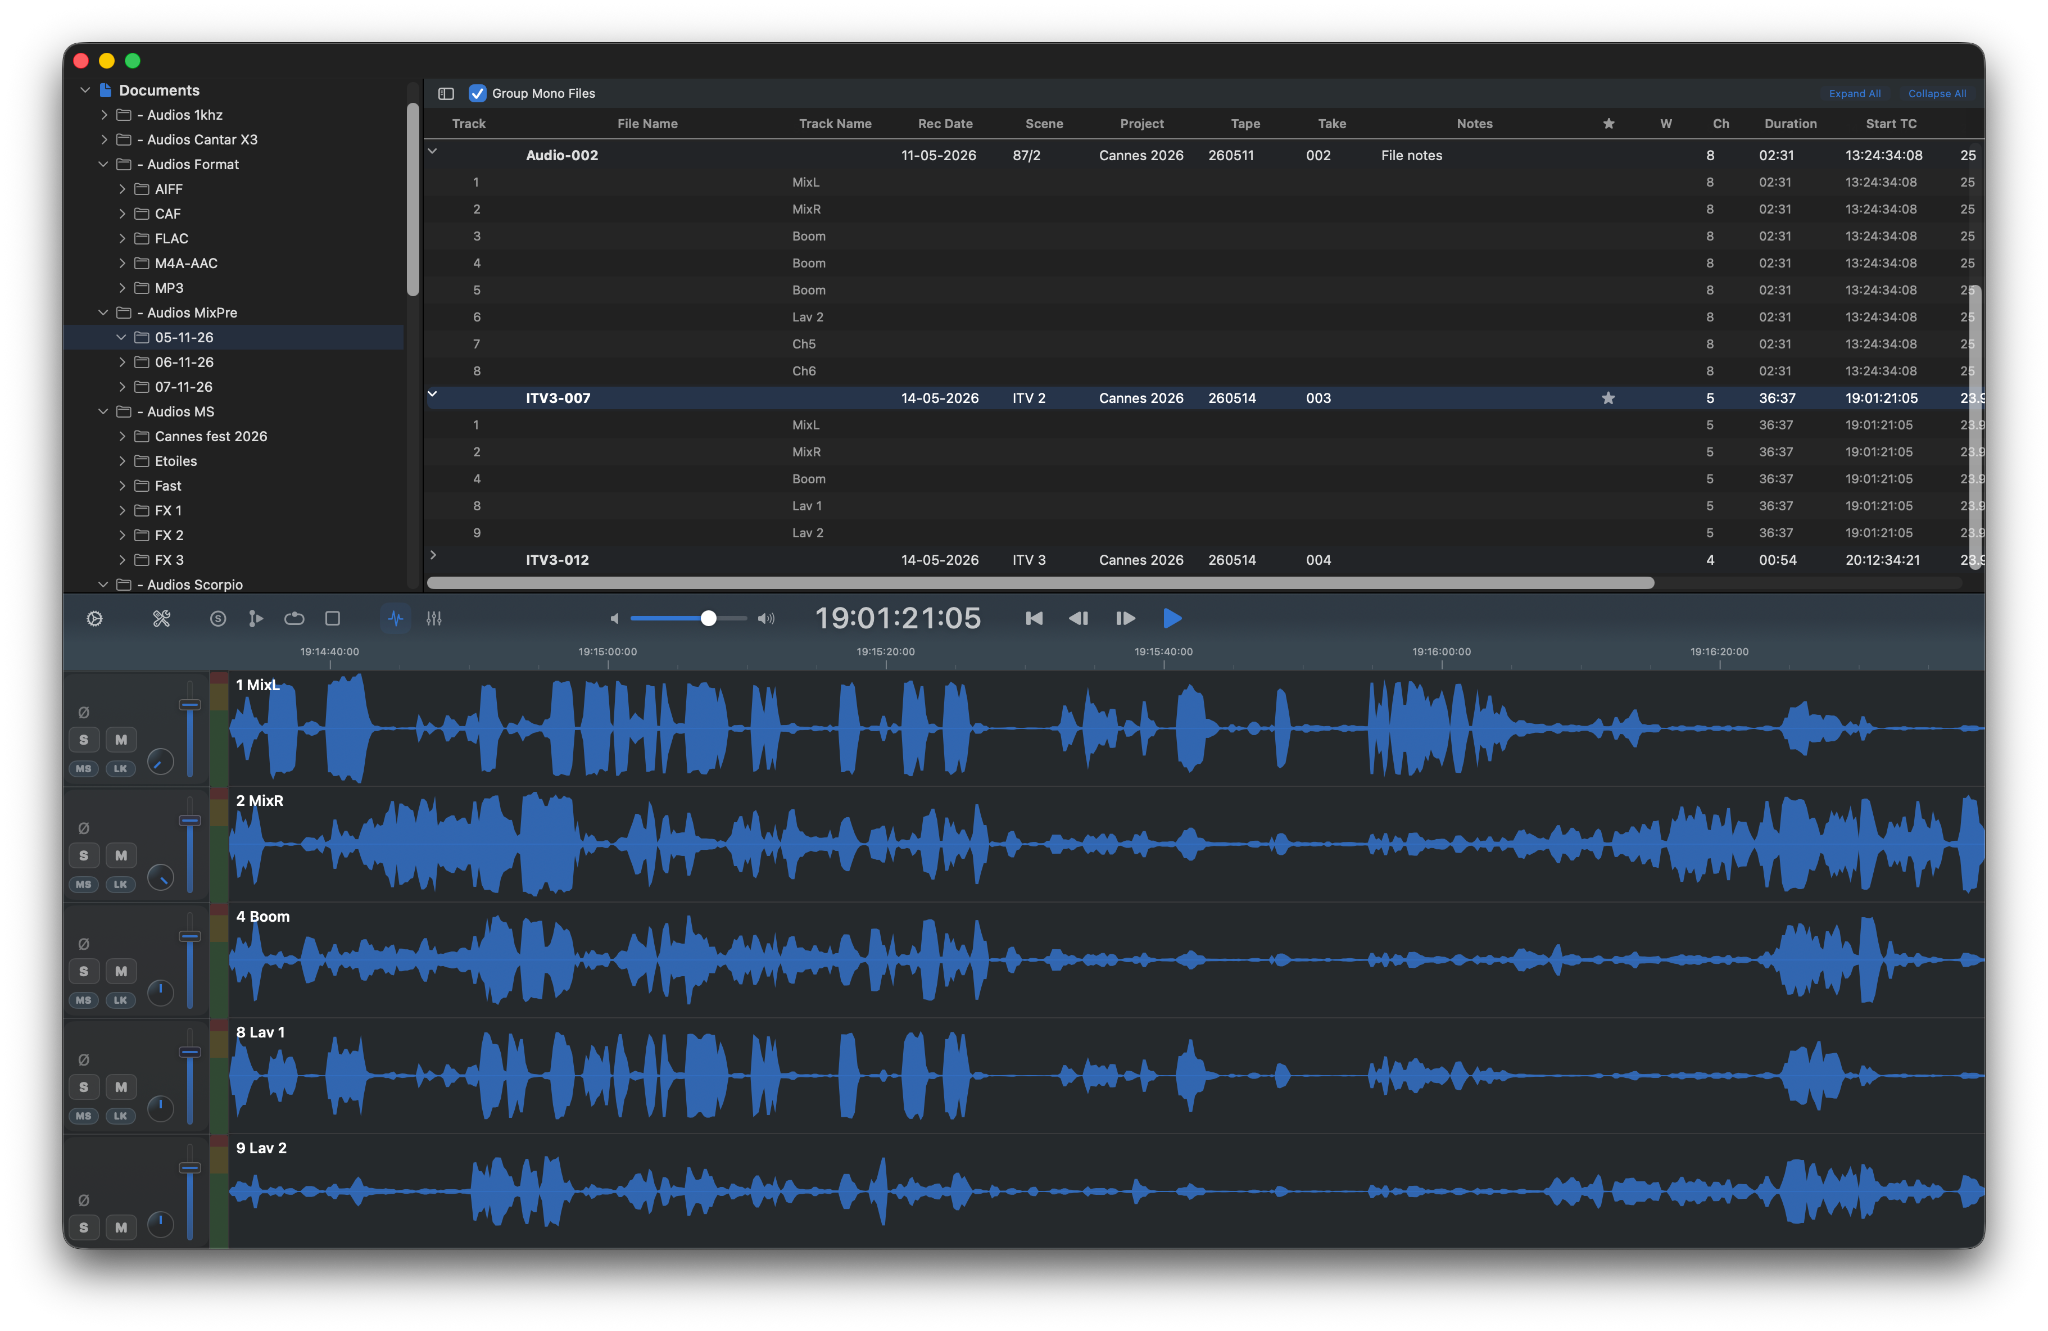
Task: Adjust the pan knob on 2 MixR
Action: click(160, 878)
